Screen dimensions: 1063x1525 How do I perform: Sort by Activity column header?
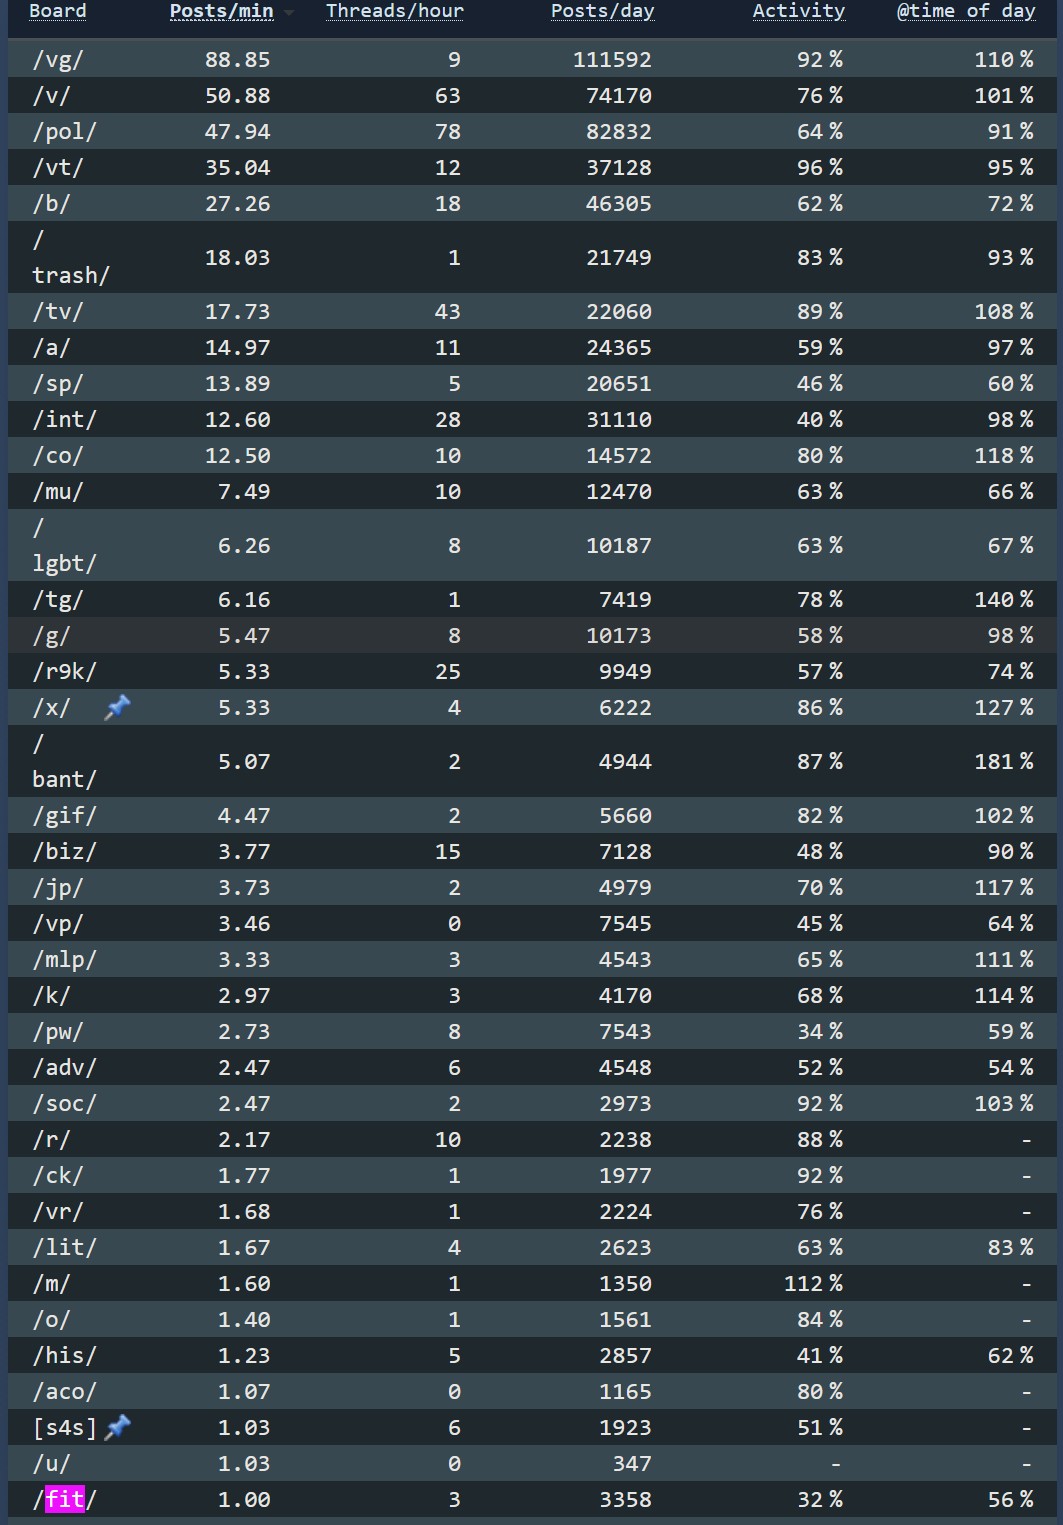click(798, 11)
